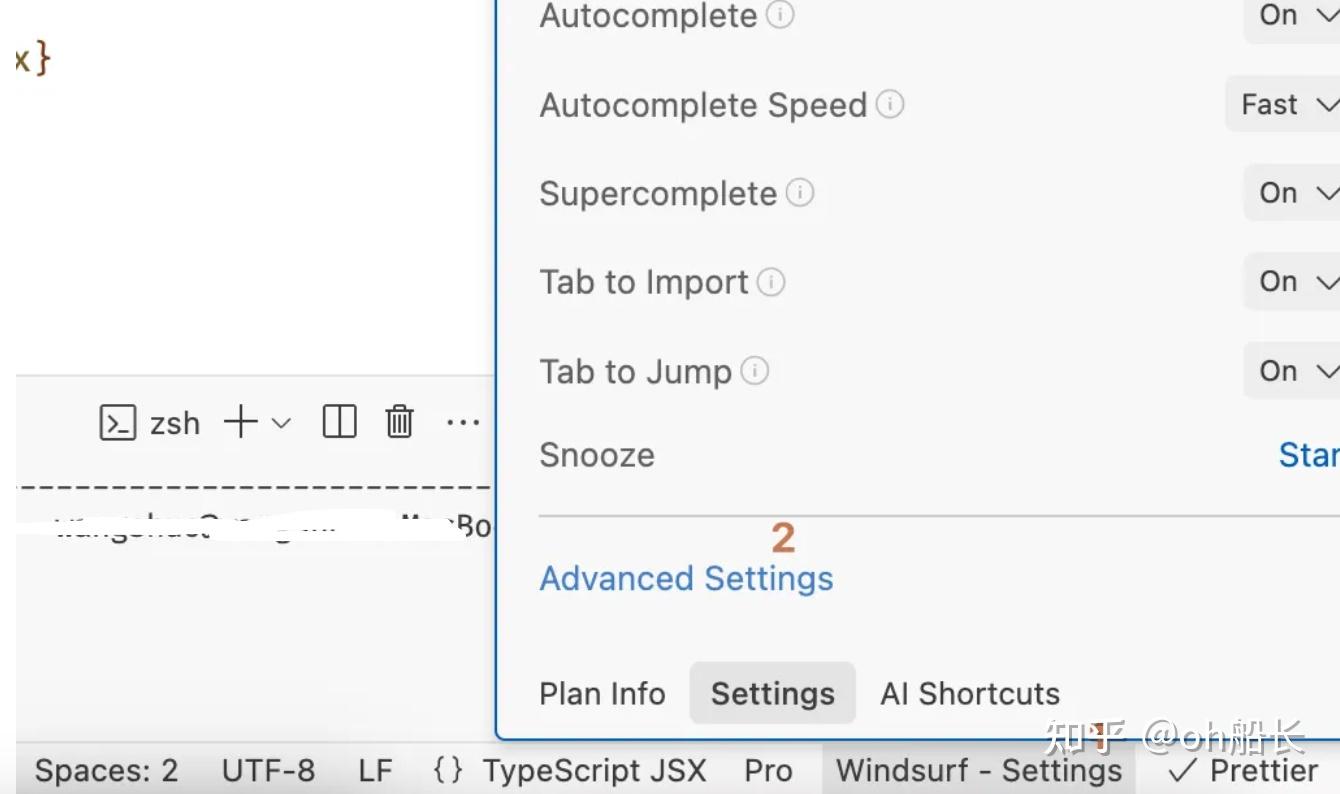
Task: Click the new terminal plus icon
Action: (240, 423)
